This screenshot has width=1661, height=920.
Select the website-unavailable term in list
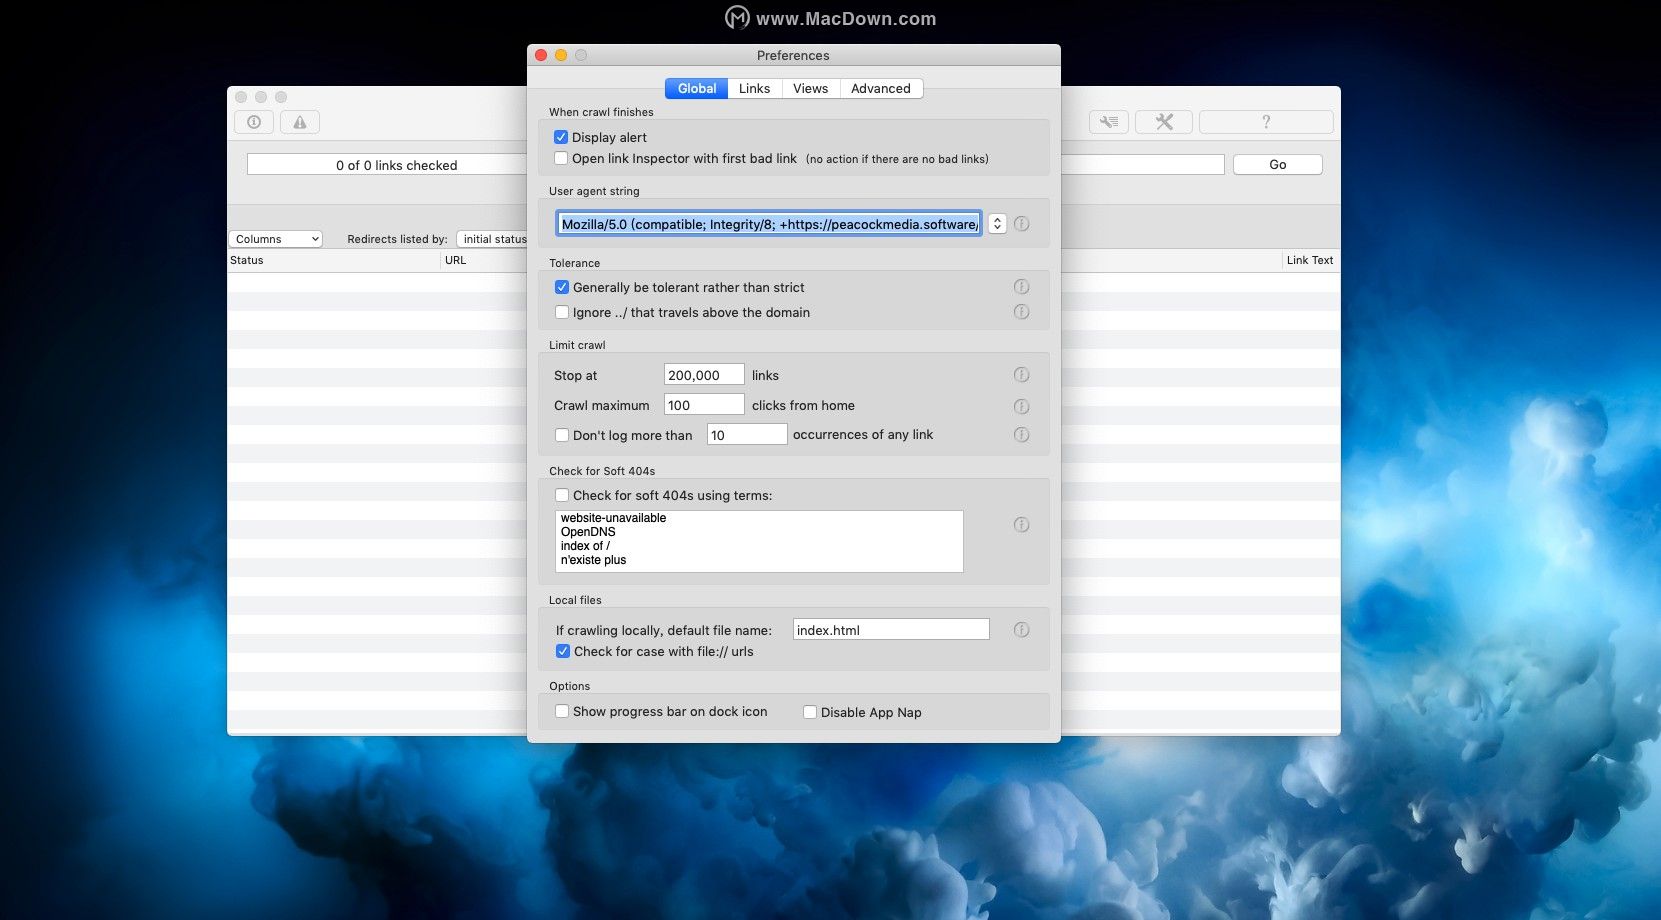tap(613, 518)
